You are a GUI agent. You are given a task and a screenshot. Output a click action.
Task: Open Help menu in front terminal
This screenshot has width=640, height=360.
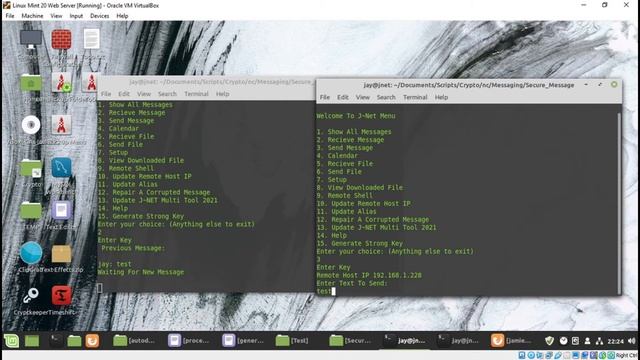tap(441, 97)
